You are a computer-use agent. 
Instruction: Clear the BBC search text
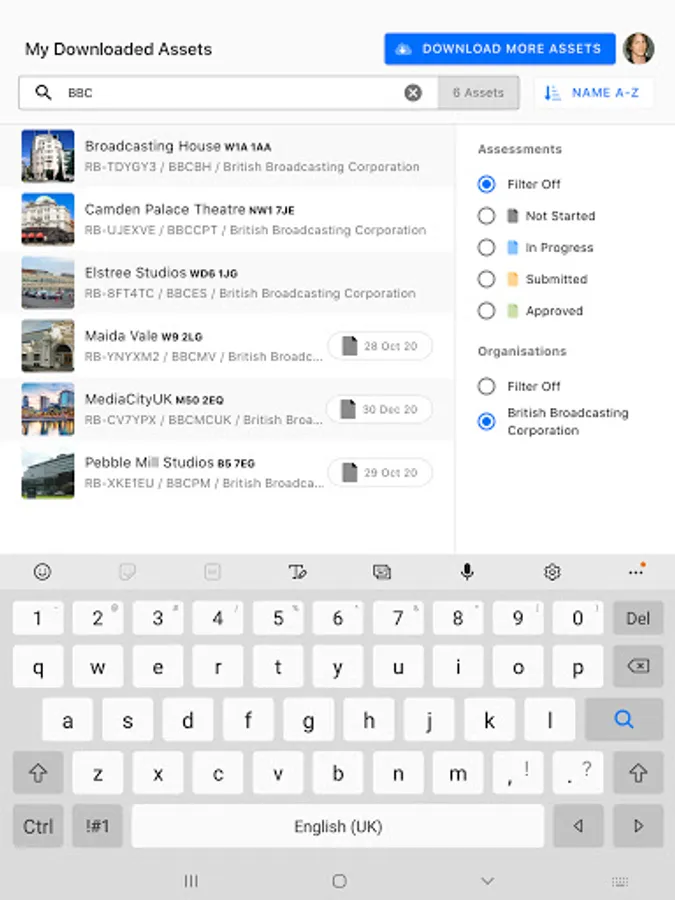413,92
